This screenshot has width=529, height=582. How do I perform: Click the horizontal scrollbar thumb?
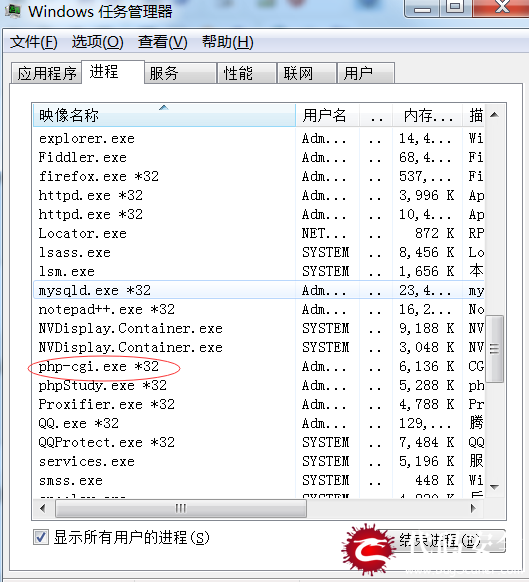click(x=181, y=508)
